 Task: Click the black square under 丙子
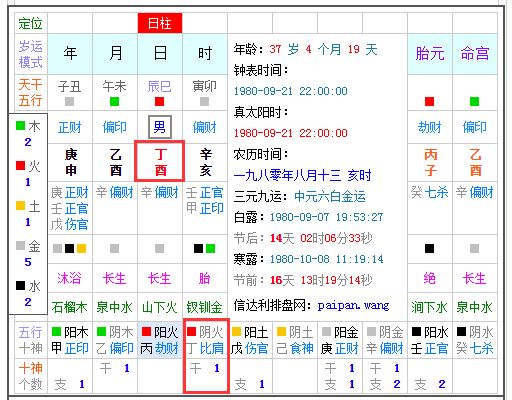(429, 248)
